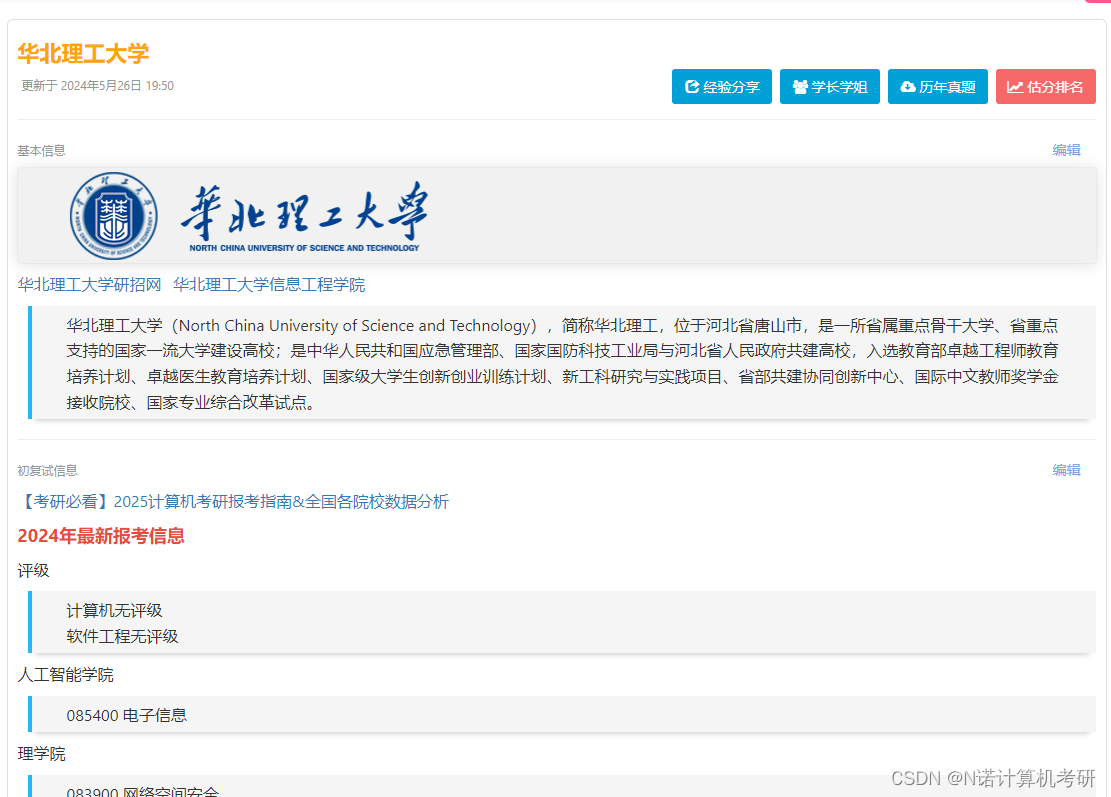Click the 经验分享 button
The width and height of the screenshot is (1111, 797).
tap(721, 86)
